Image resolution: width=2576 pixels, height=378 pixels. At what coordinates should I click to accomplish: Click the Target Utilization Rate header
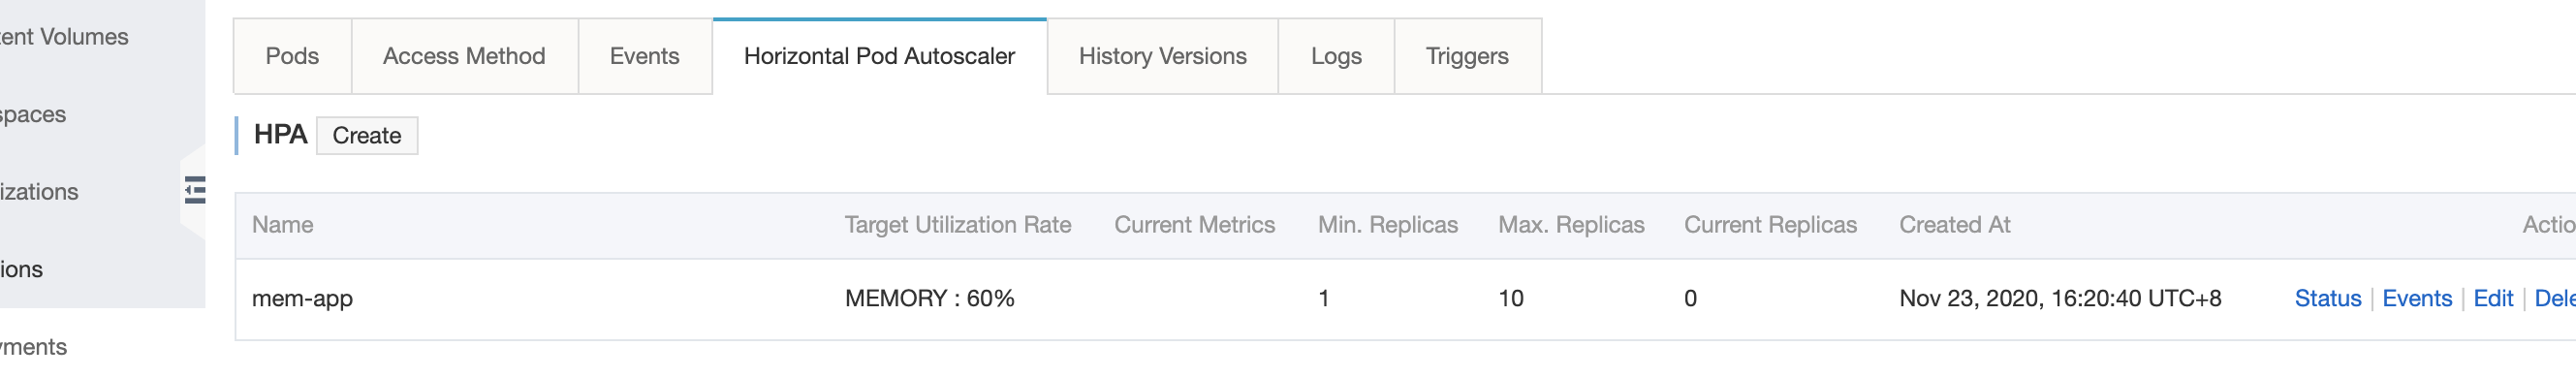pyautogui.click(x=958, y=225)
